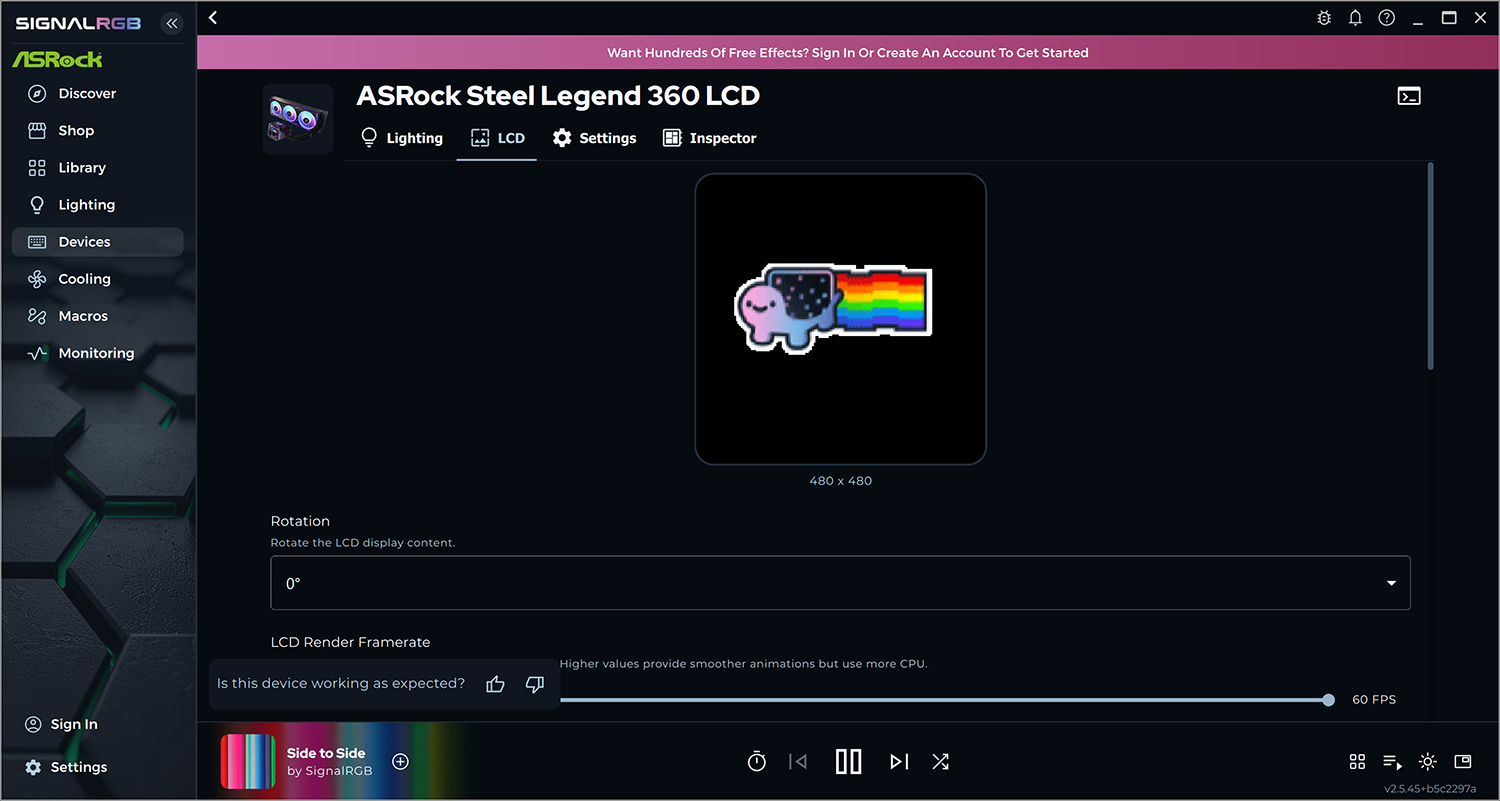Image resolution: width=1500 pixels, height=801 pixels.
Task: Open the Monitoring page
Action: pos(98,353)
